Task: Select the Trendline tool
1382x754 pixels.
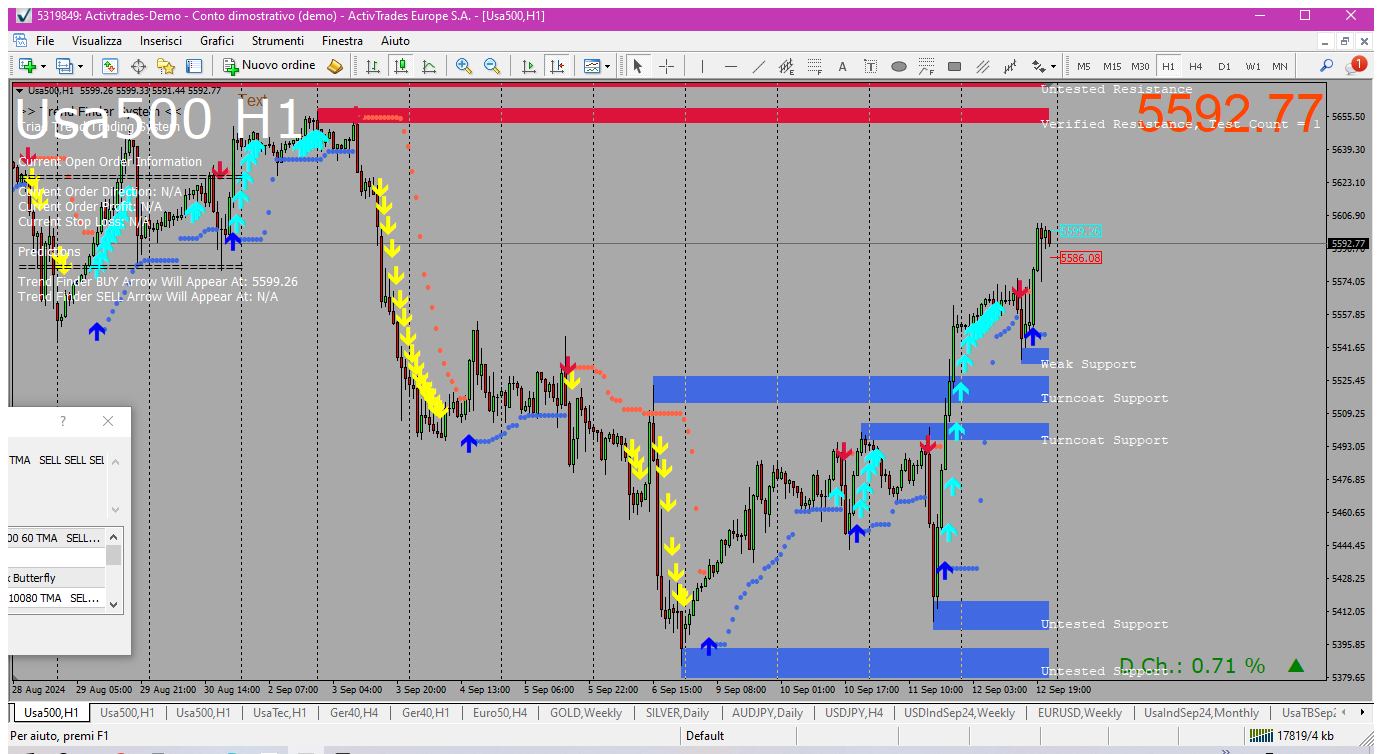Action: [x=759, y=66]
